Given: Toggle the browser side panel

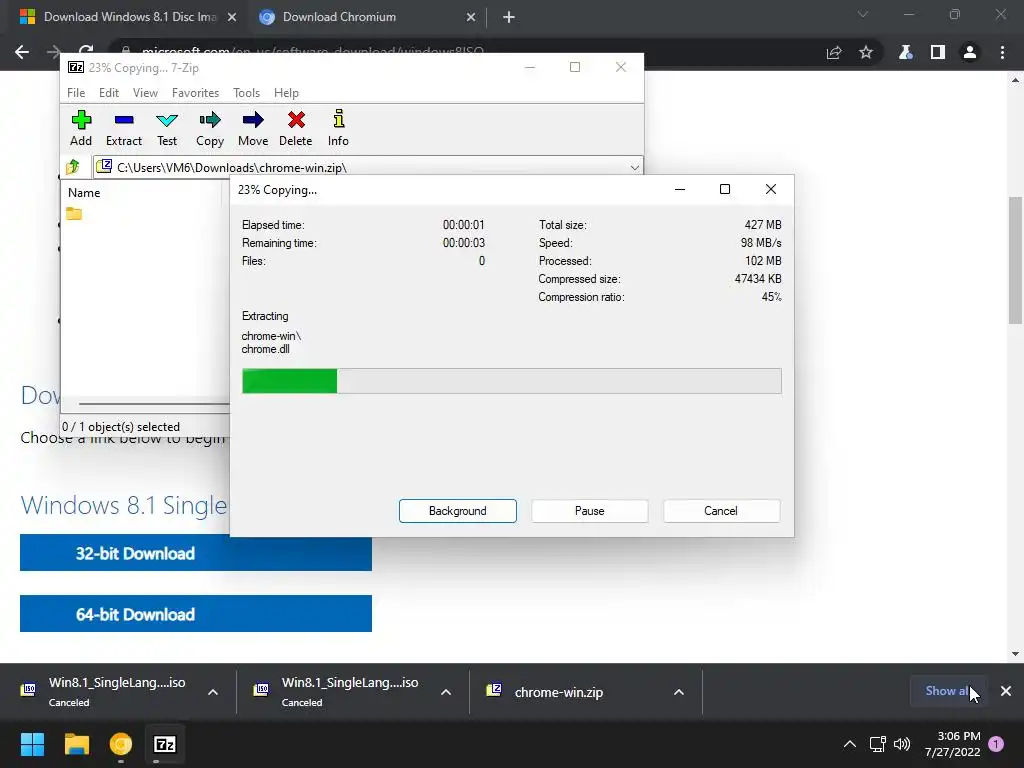Looking at the screenshot, I should coord(938,52).
